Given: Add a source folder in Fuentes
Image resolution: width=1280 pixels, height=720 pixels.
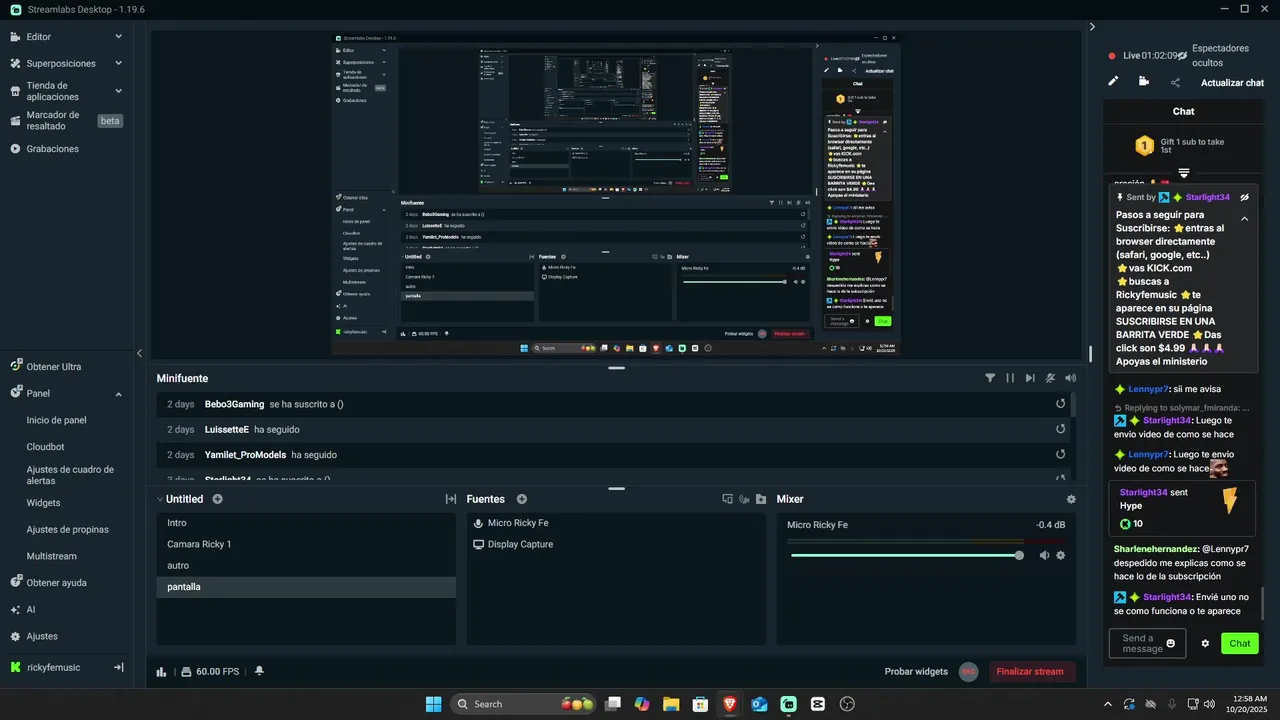Looking at the screenshot, I should (x=761, y=499).
